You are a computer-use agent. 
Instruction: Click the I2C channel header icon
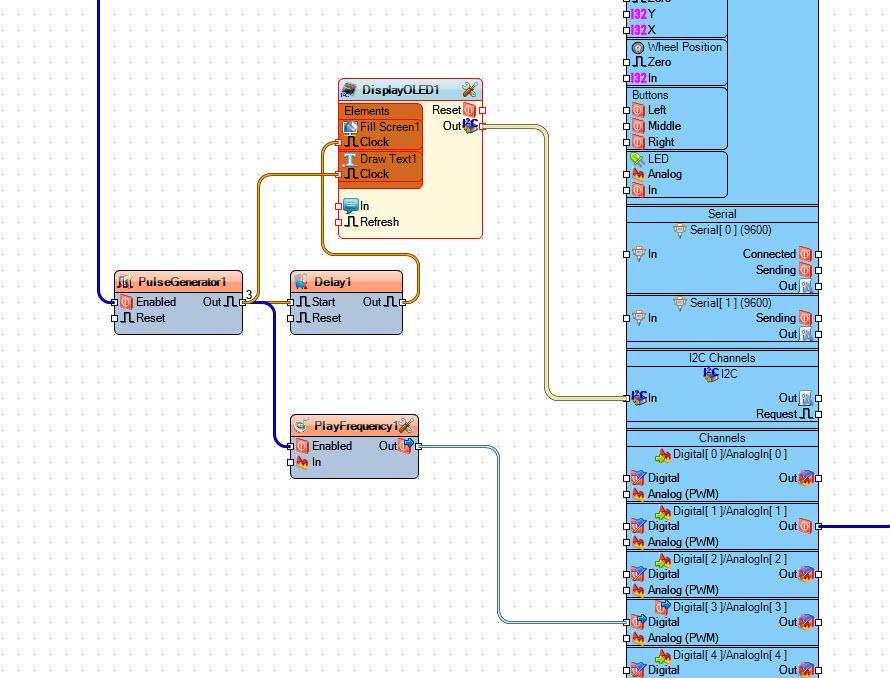point(711,374)
